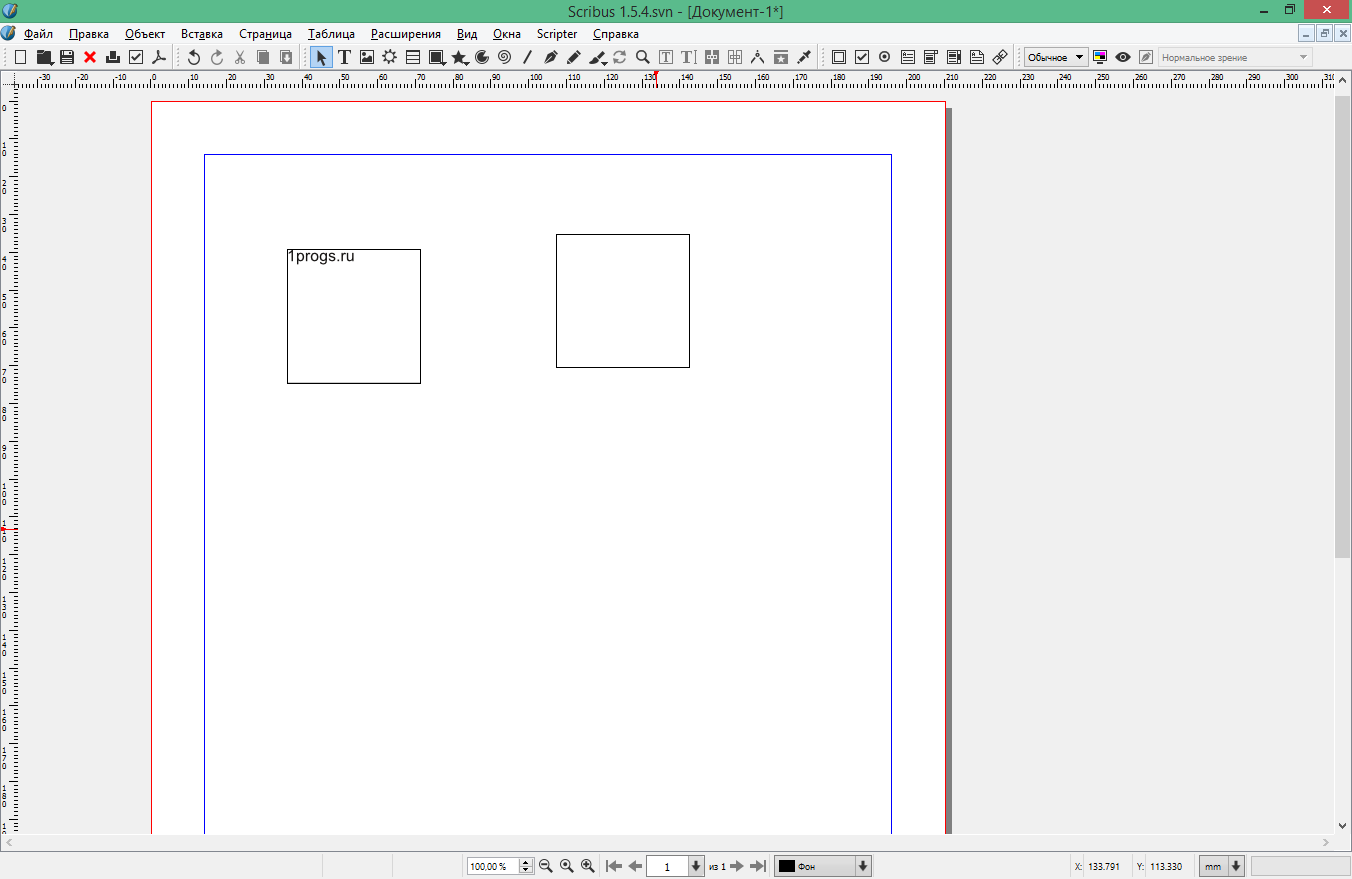Screen dimensions: 1352x879
Task: Select the Freehand Line pencil tool
Action: tap(573, 57)
